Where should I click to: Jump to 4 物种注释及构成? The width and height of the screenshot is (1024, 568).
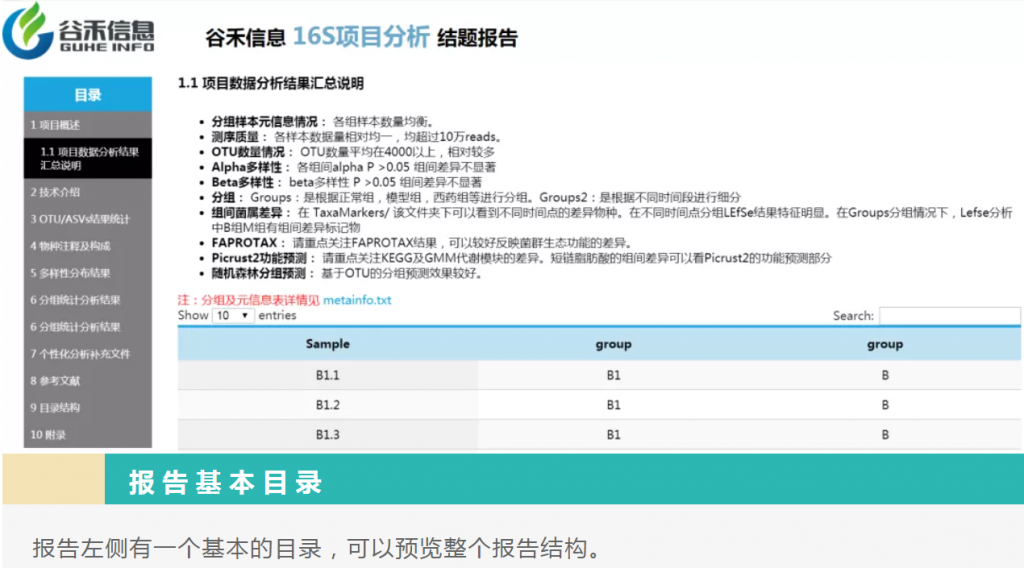coord(70,246)
